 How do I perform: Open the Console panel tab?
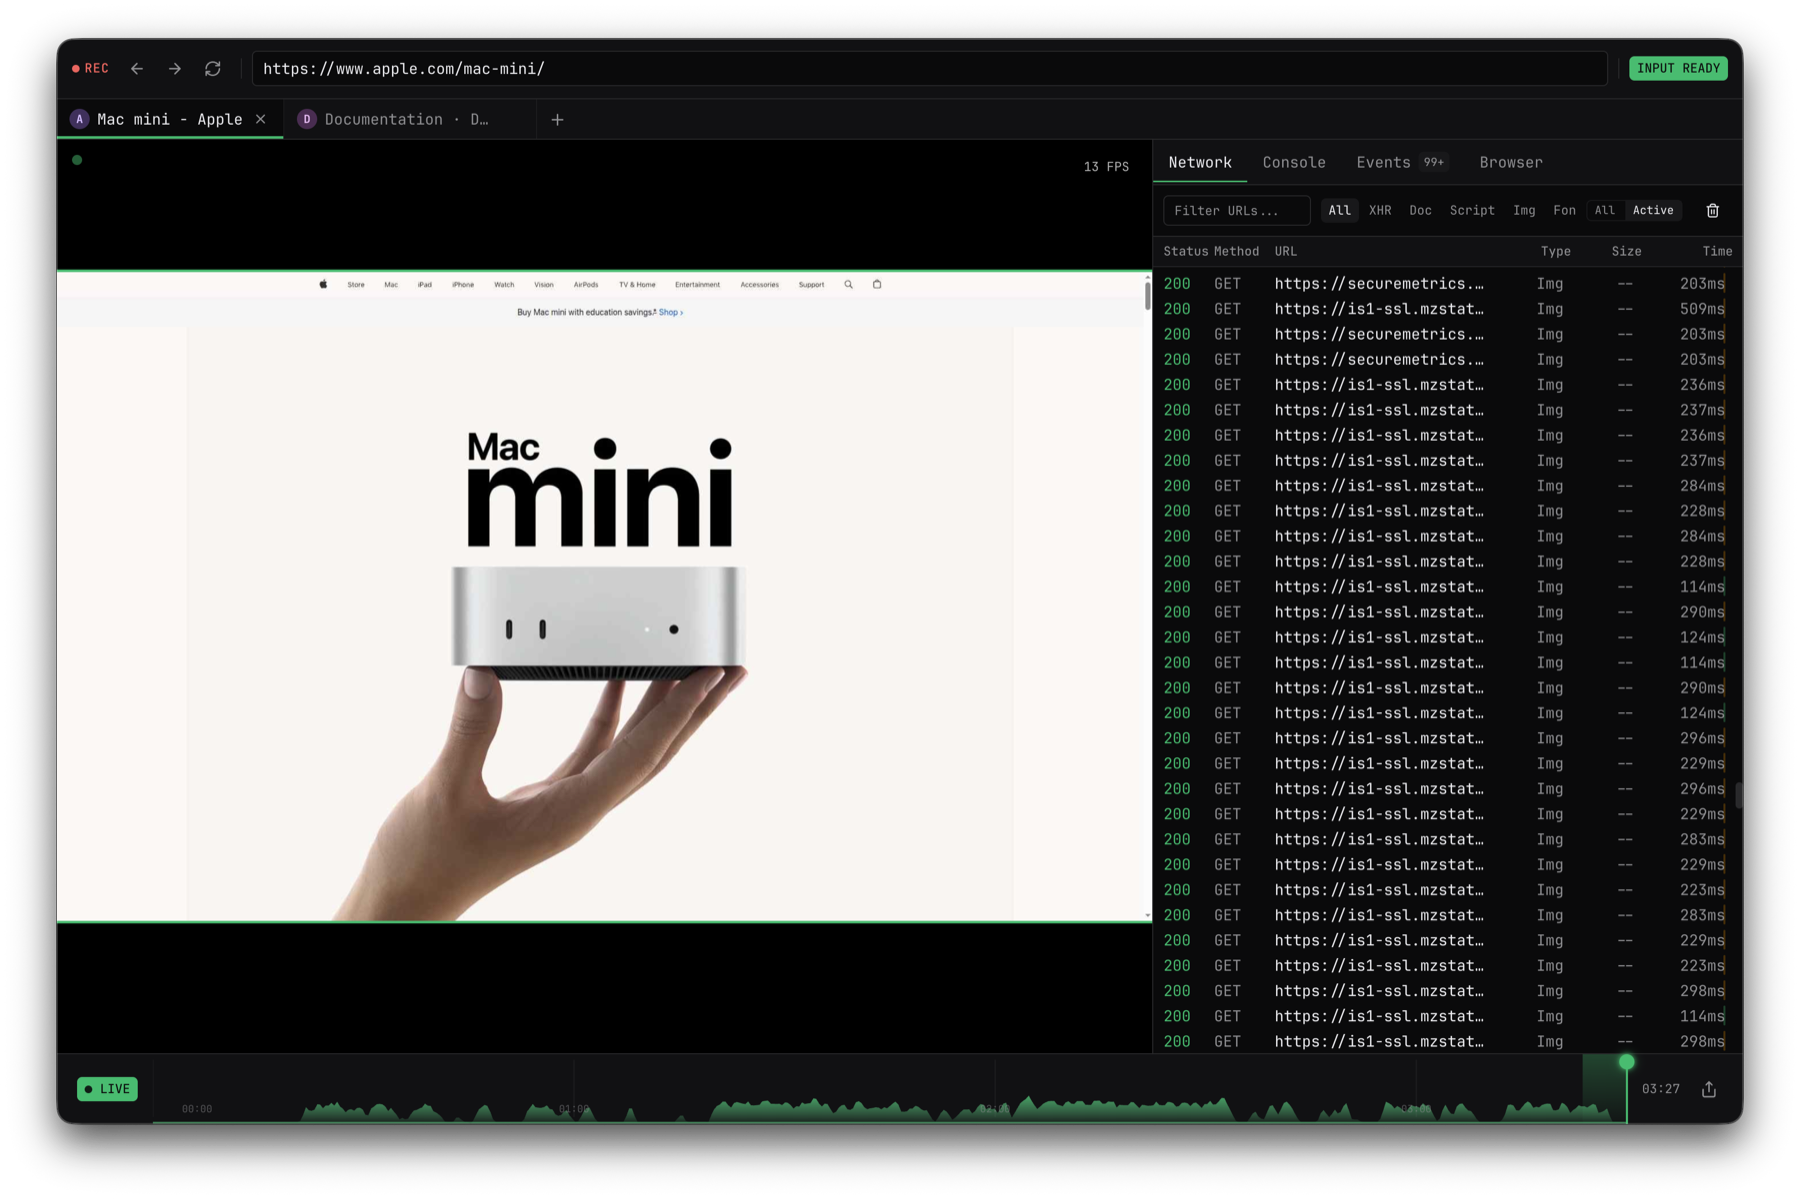coord(1294,162)
